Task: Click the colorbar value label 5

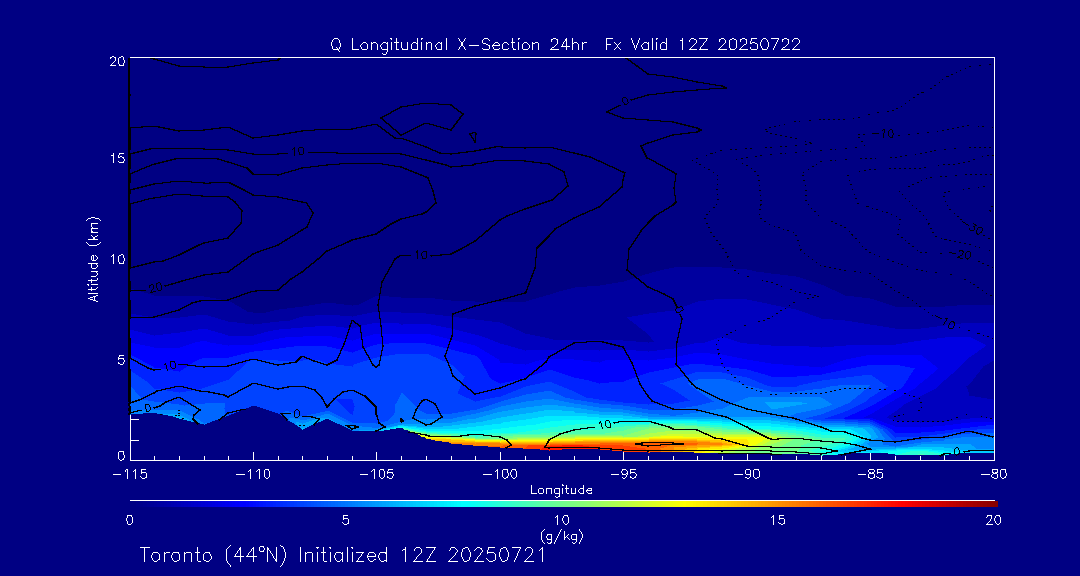Action: [346, 521]
